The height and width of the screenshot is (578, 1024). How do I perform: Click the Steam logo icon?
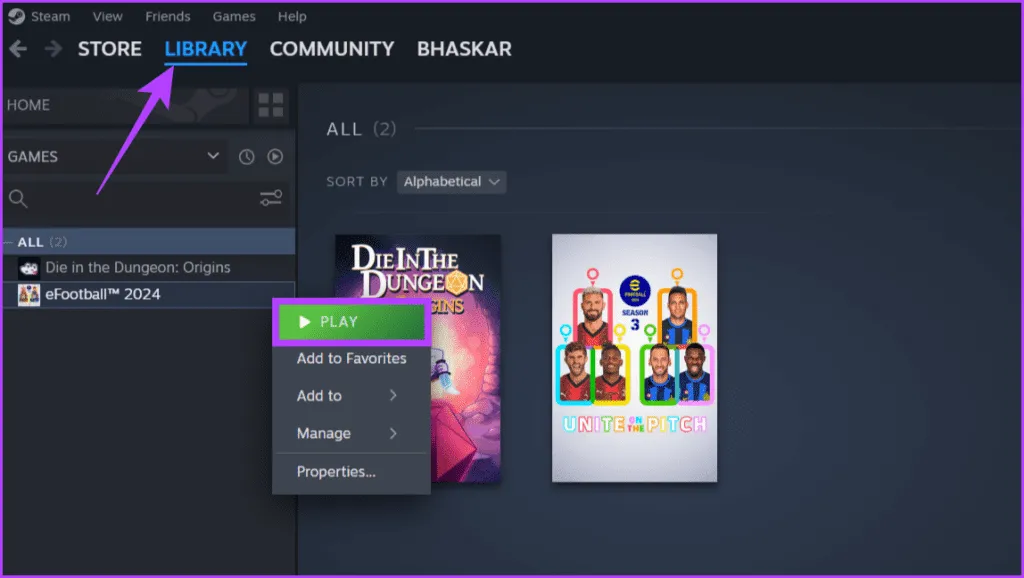(x=17, y=16)
